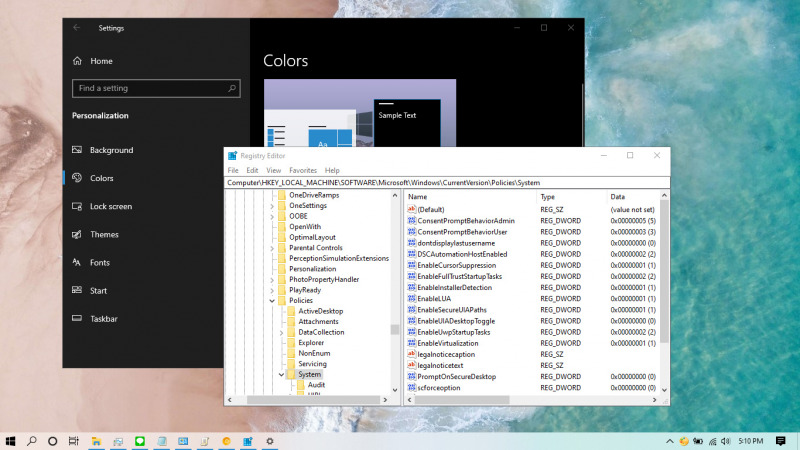Select the ActiveDesktop registry key
Image resolution: width=800 pixels, height=450 pixels.
(320, 311)
